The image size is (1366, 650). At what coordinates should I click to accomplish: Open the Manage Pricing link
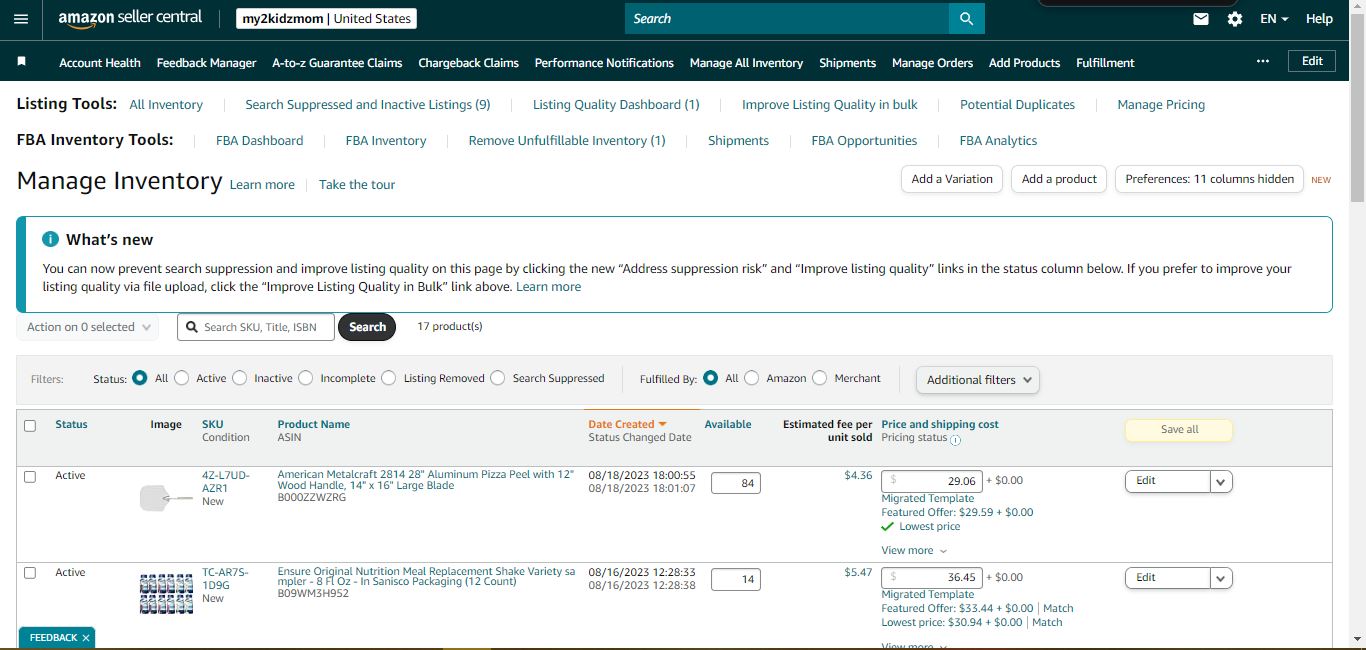pos(1161,104)
